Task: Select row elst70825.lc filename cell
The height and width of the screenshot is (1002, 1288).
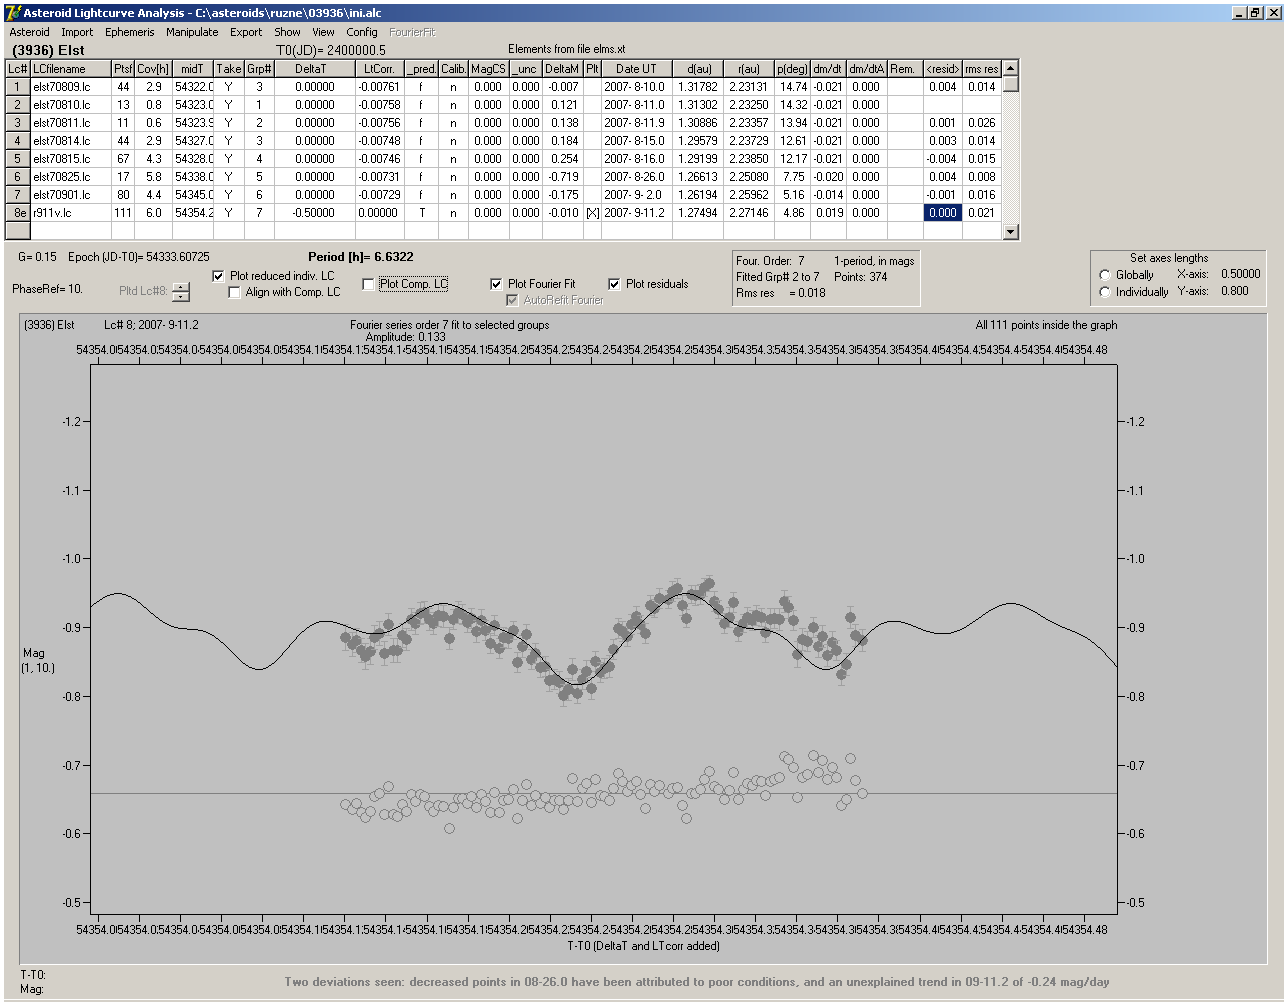Action: click(x=71, y=177)
